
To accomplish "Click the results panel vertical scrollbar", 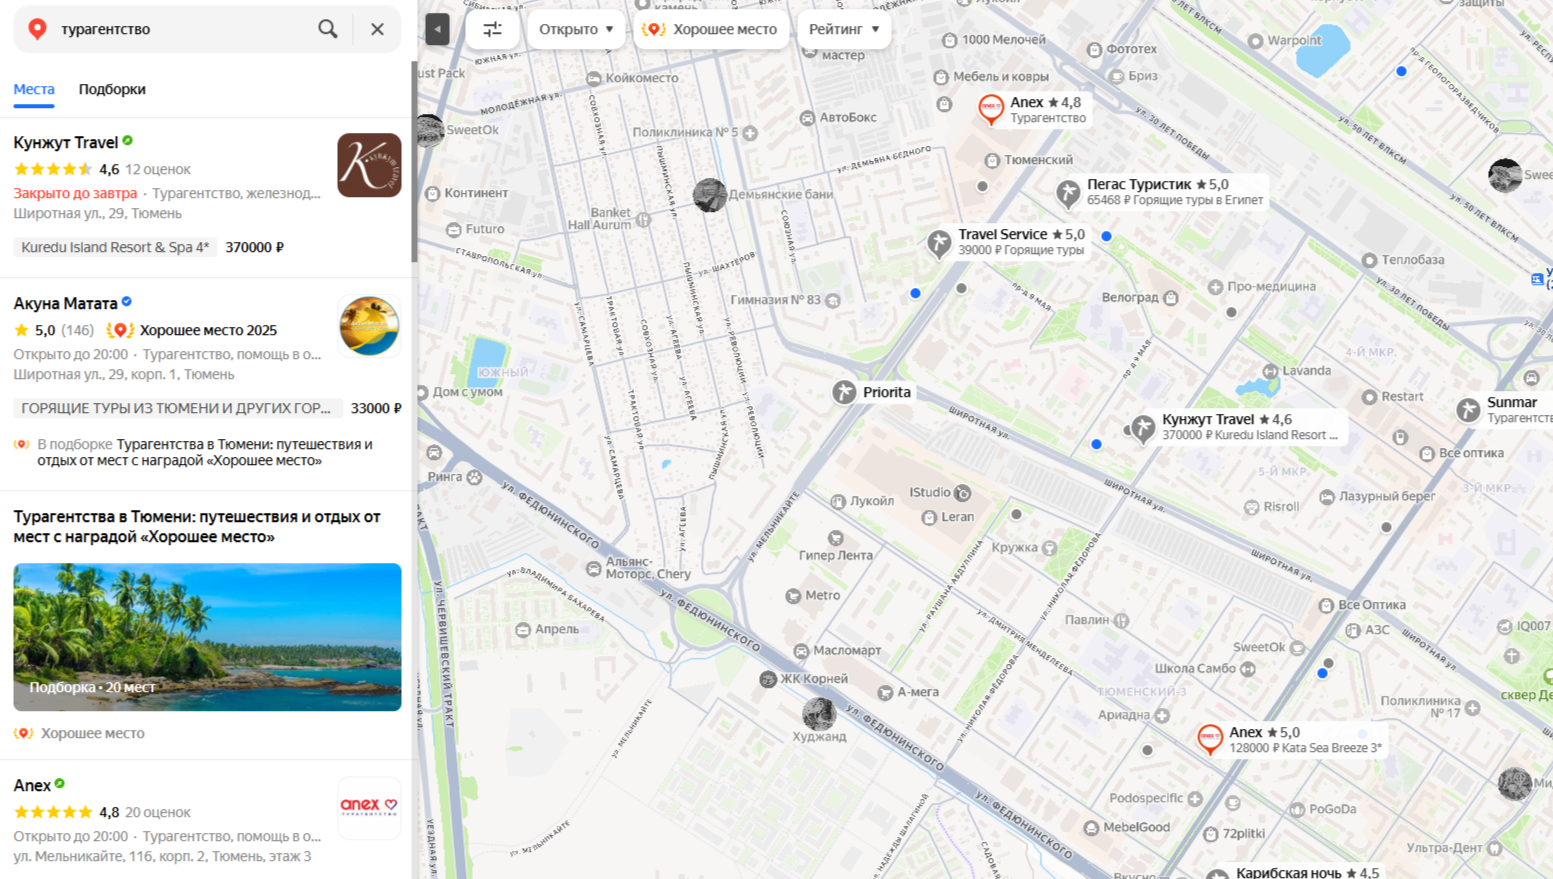I will (414, 160).
